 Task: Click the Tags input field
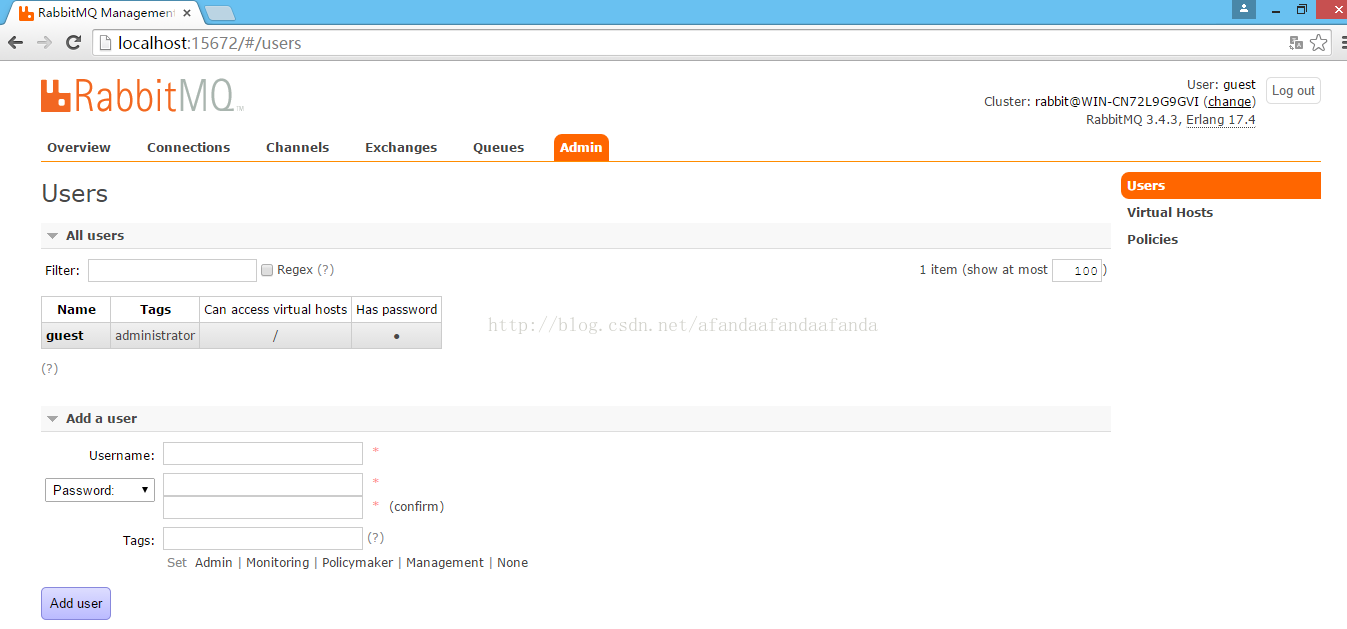(263, 539)
